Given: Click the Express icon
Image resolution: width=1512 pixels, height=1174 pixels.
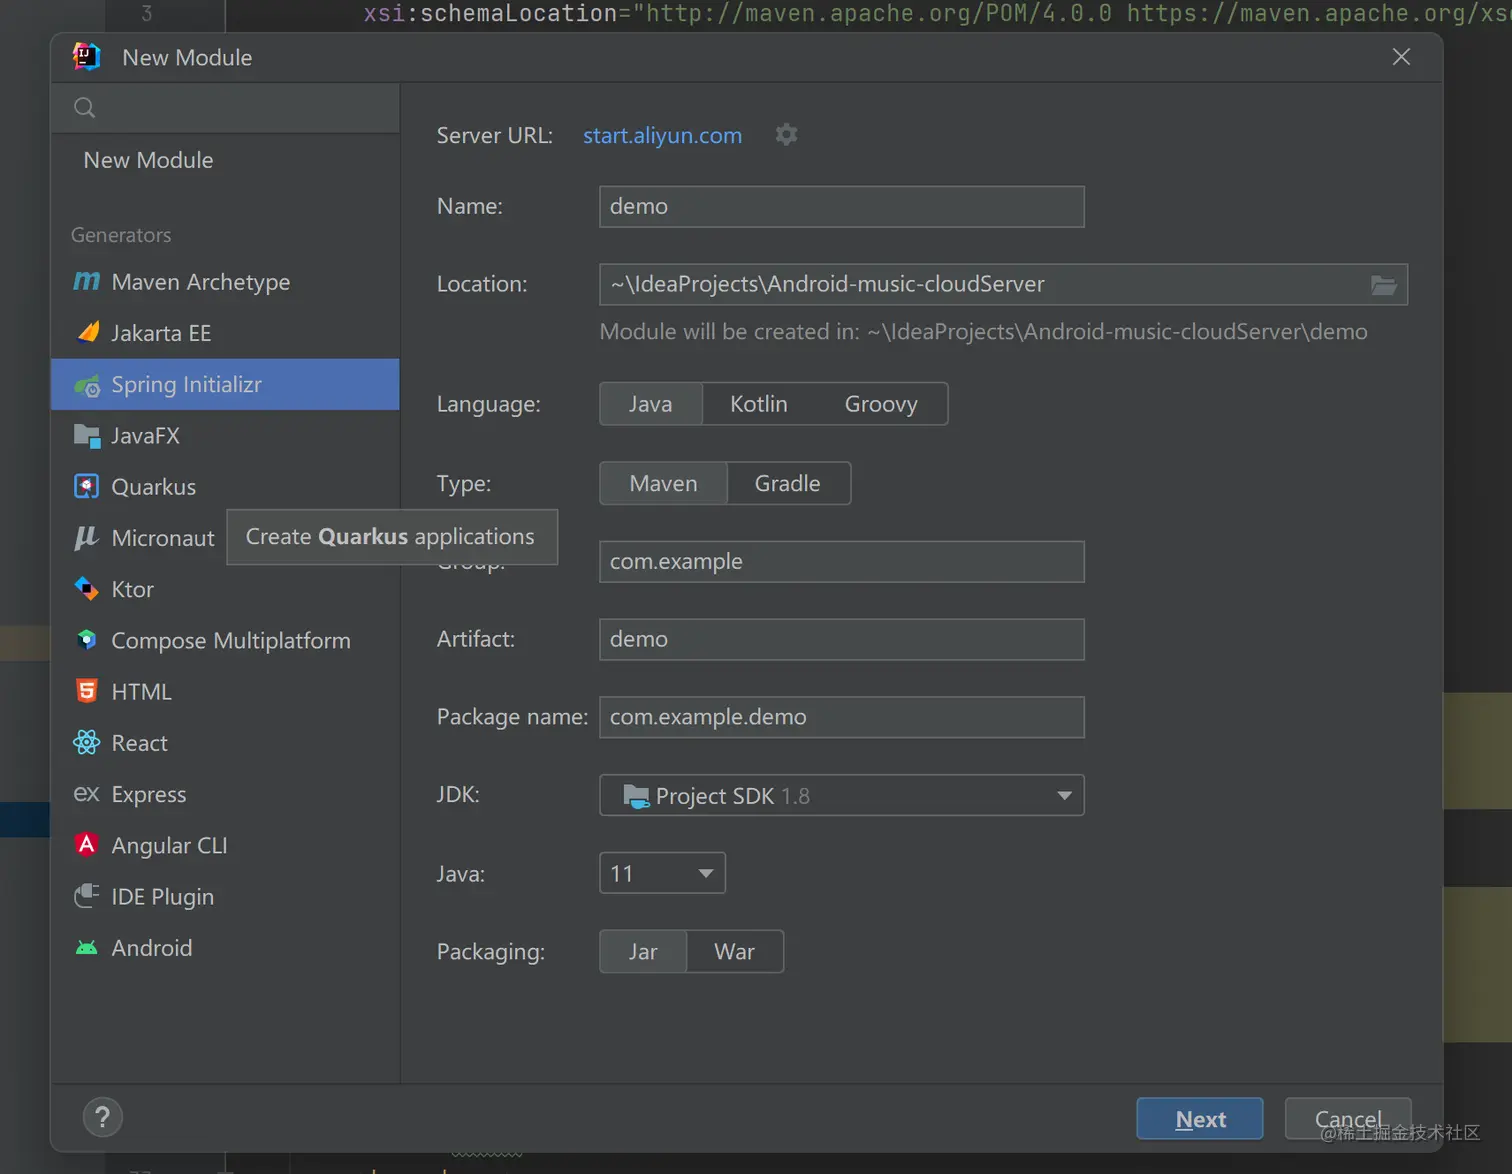Looking at the screenshot, I should point(87,794).
